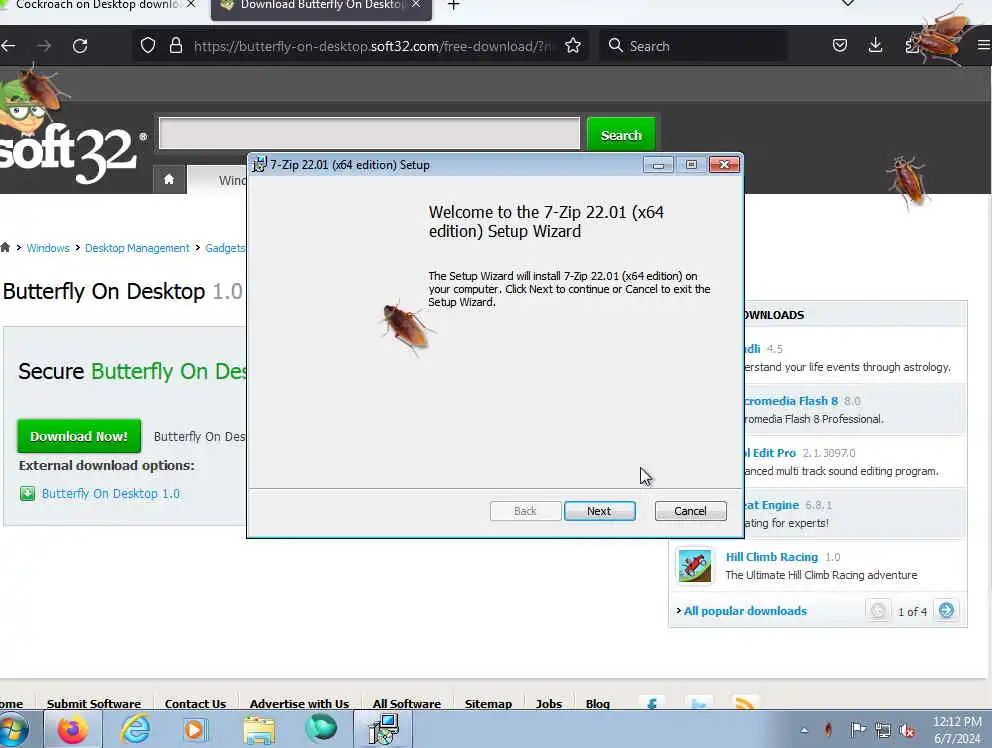
Task: Open external Butterfly On Desktop 1.0 link
Action: (111, 494)
